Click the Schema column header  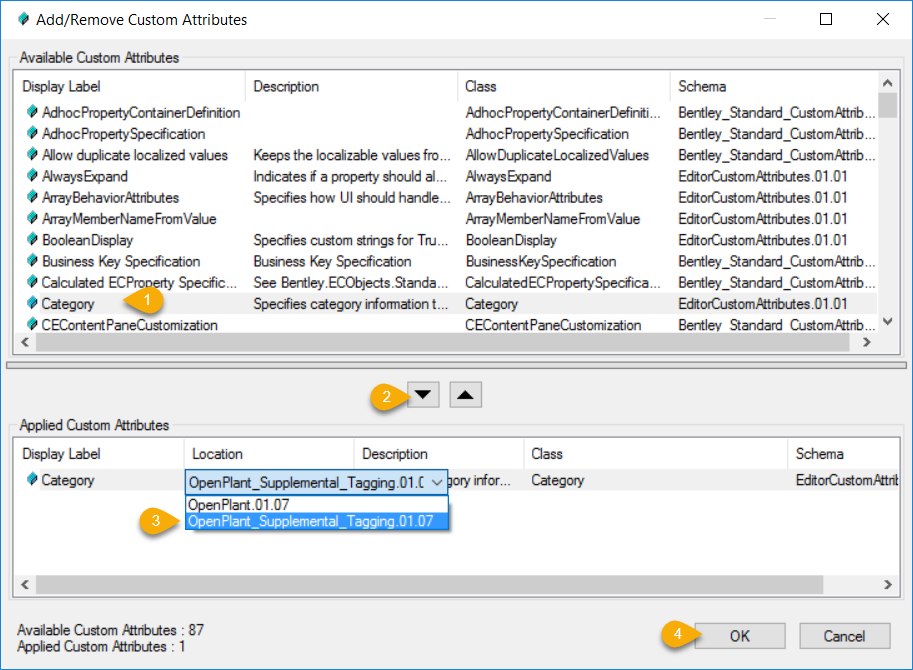pos(701,86)
